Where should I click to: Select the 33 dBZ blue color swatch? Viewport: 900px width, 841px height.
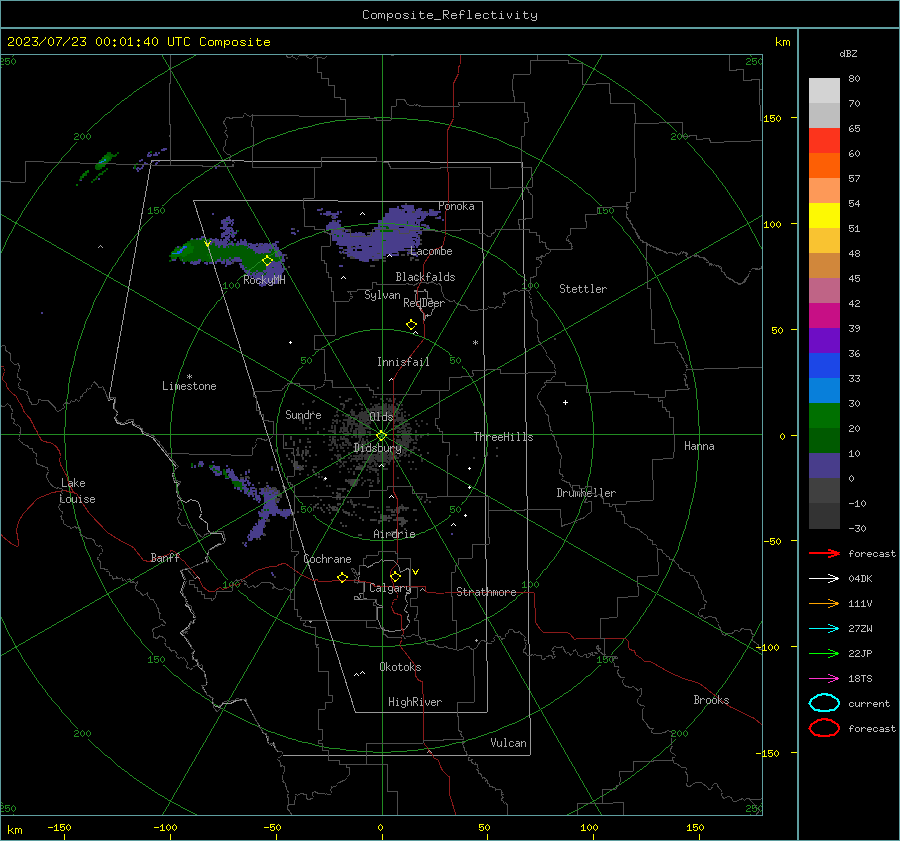(824, 390)
